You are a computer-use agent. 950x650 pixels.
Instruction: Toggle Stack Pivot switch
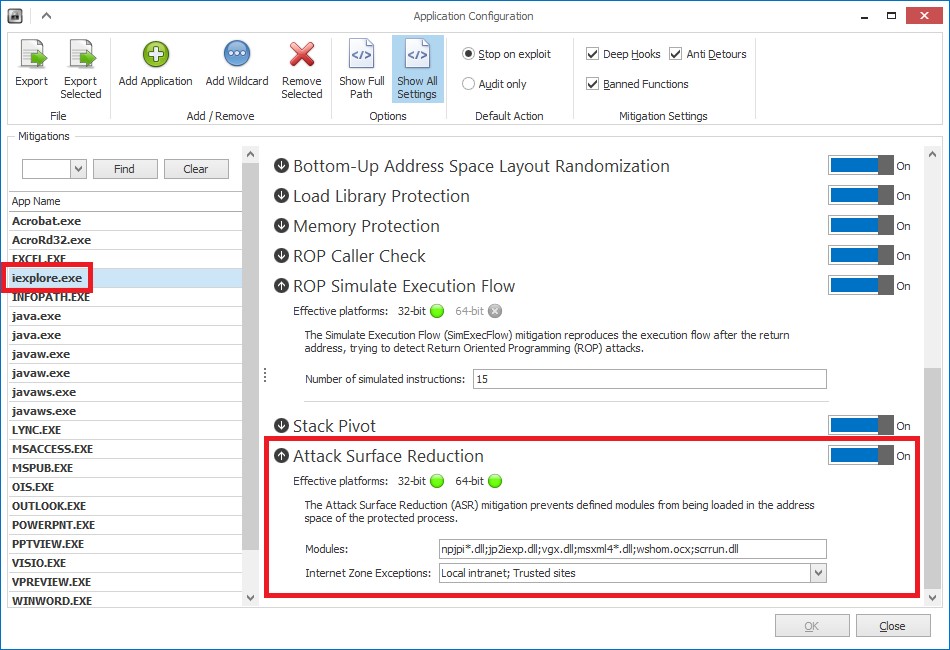click(861, 425)
